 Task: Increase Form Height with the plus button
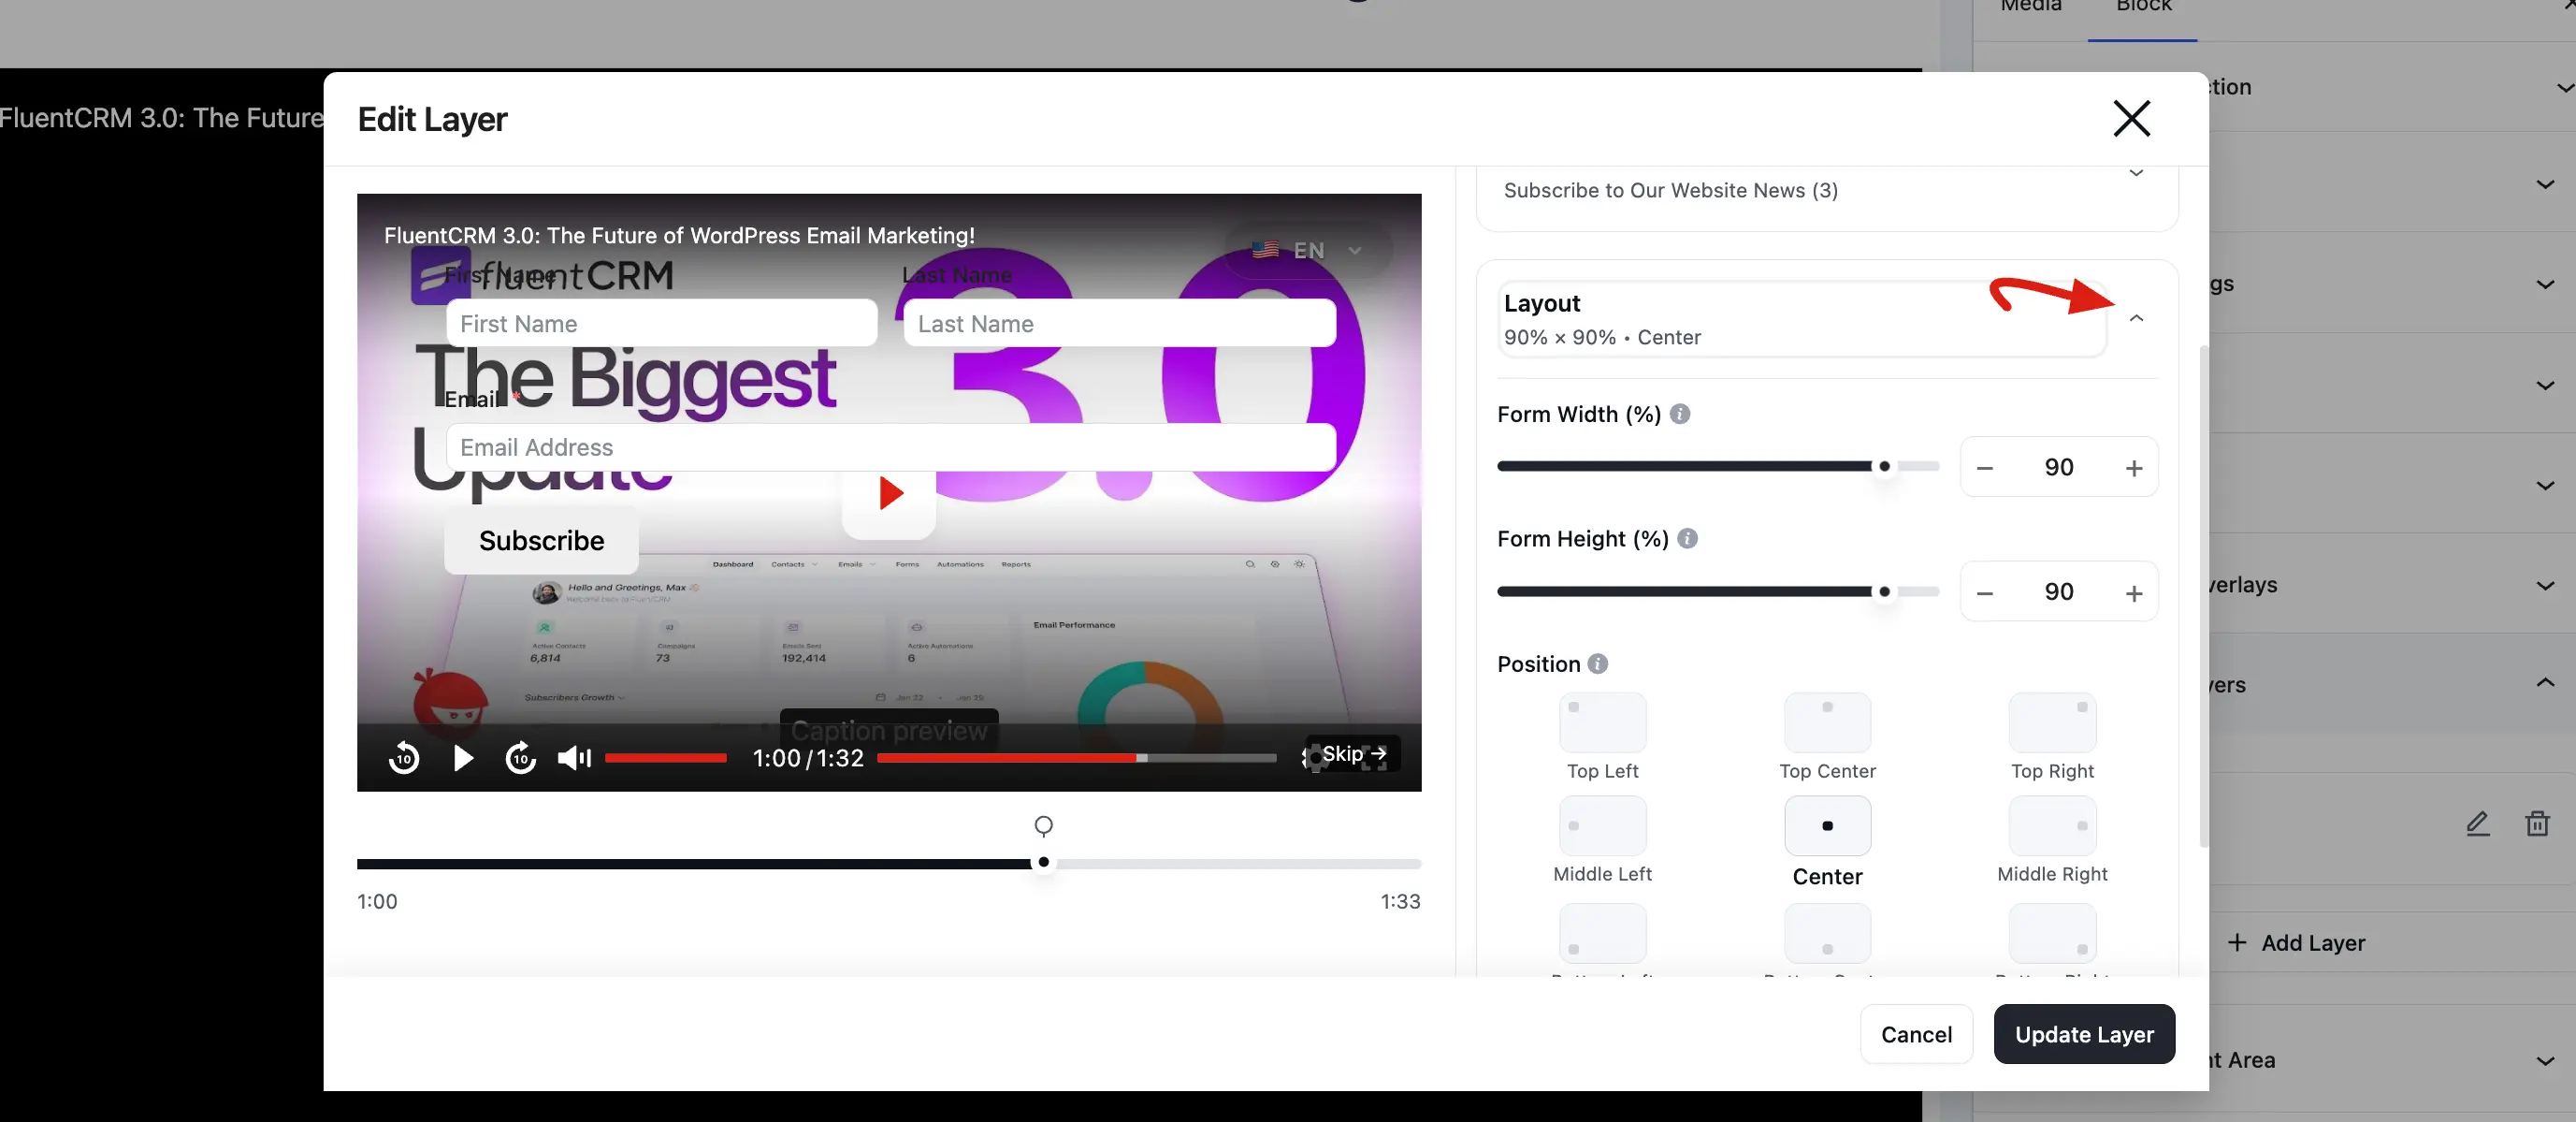[x=2133, y=593]
